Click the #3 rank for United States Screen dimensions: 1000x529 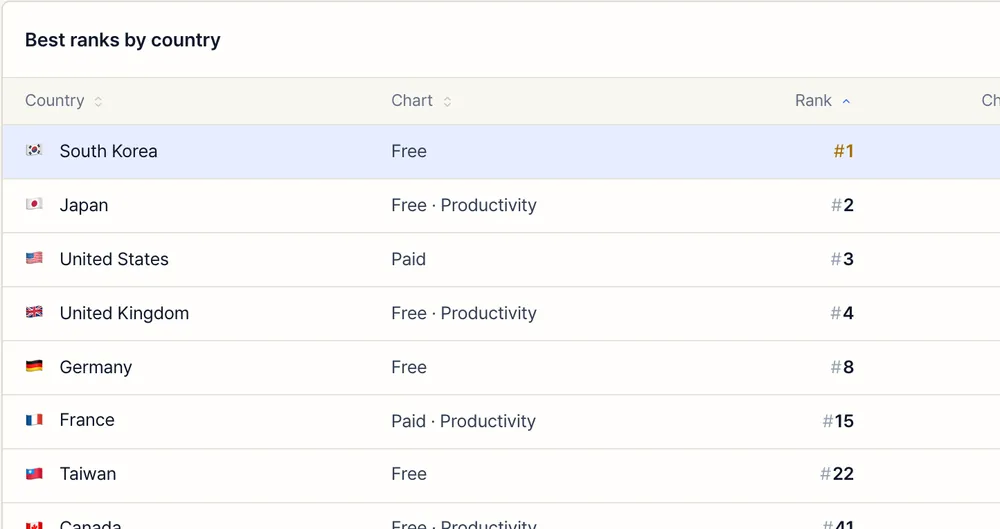(x=842, y=259)
